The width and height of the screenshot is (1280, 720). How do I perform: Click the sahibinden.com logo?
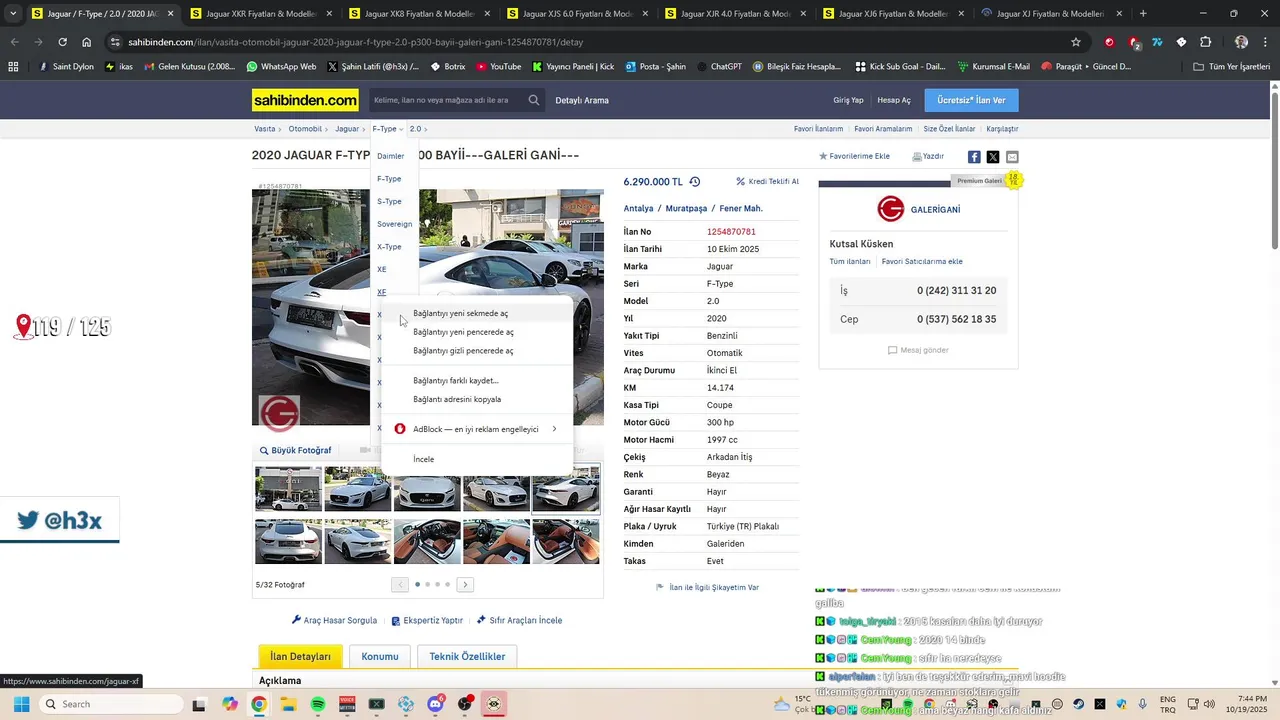(x=305, y=100)
